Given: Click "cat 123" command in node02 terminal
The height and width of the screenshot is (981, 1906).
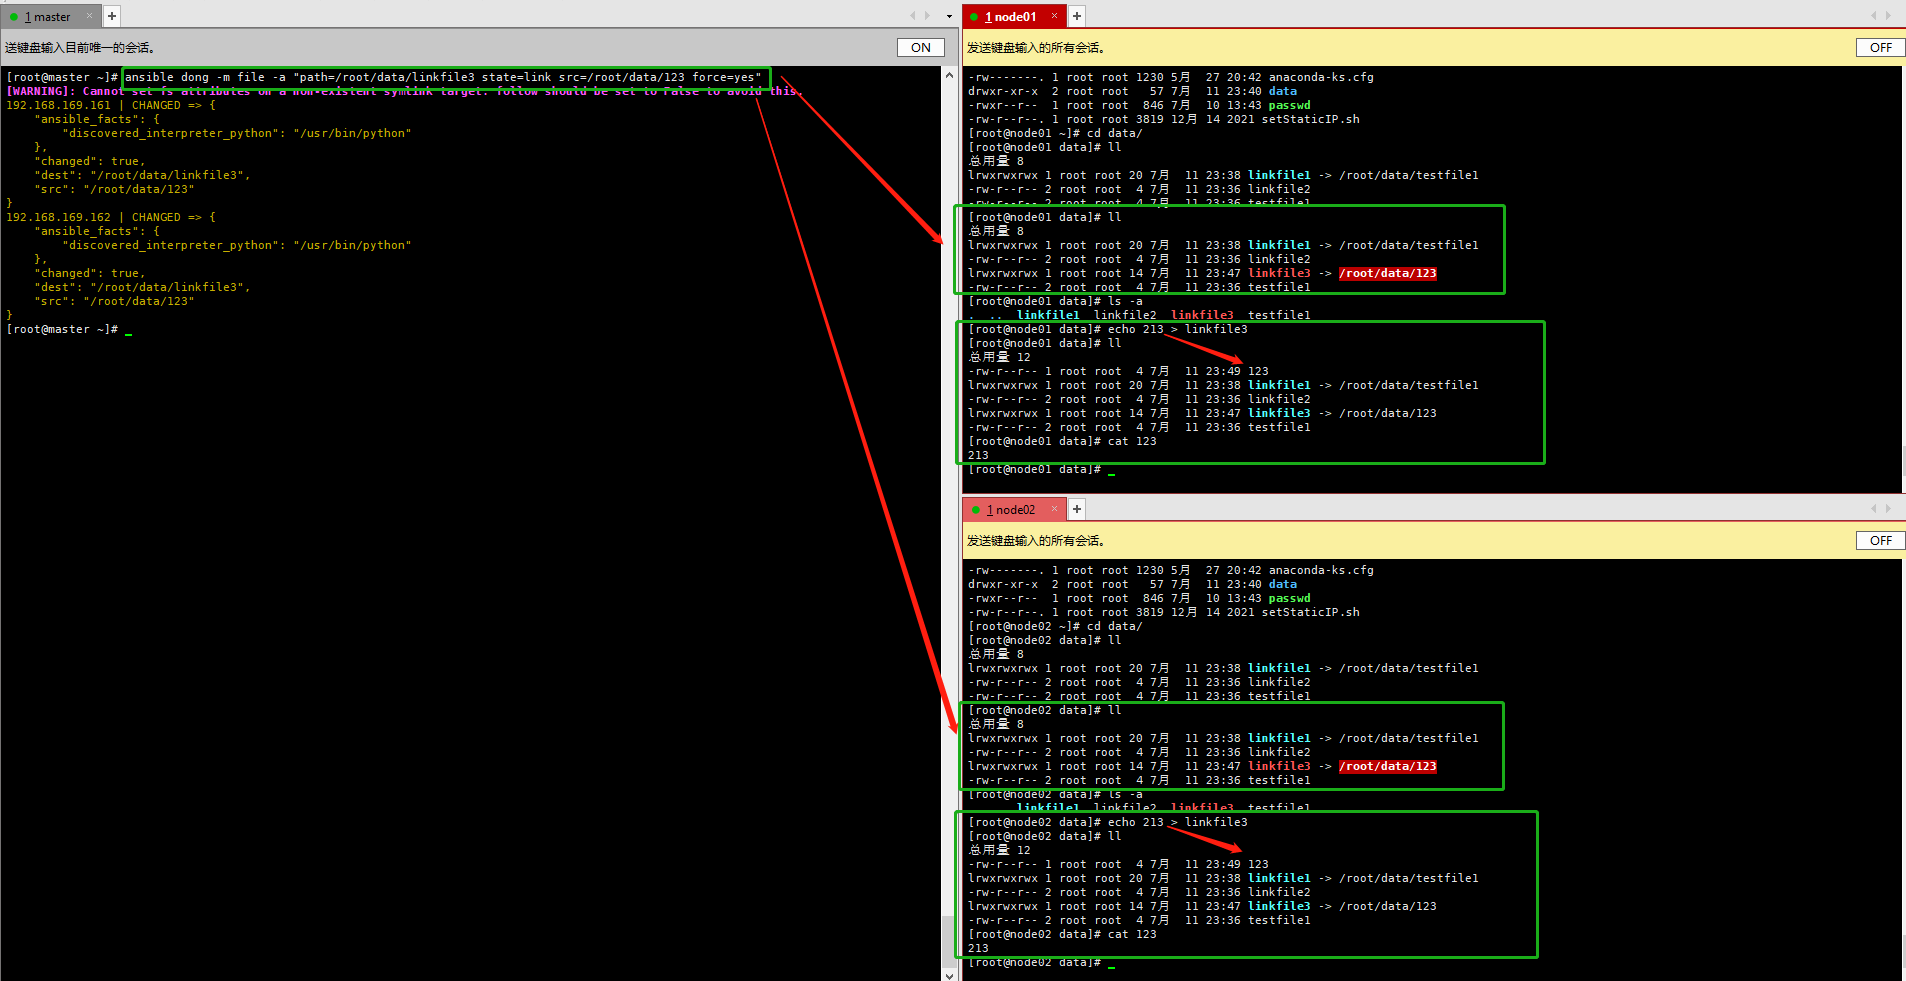Looking at the screenshot, I should [1131, 934].
